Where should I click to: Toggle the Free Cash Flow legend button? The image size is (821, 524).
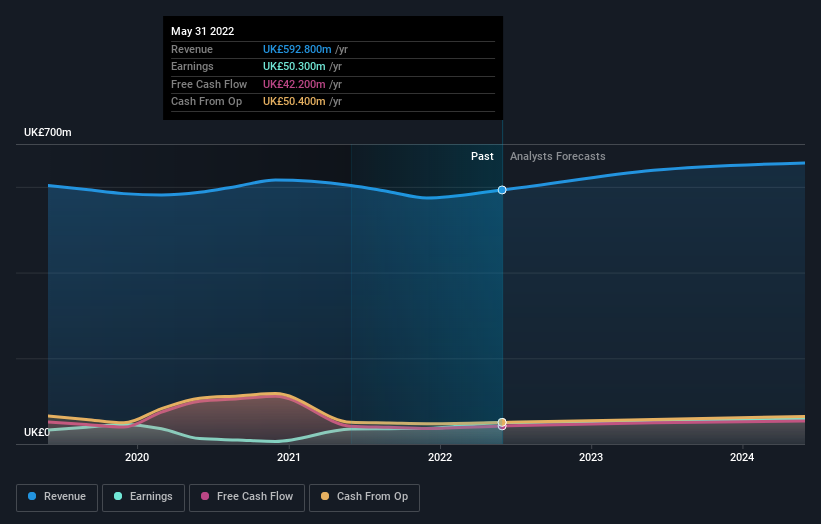(247, 497)
